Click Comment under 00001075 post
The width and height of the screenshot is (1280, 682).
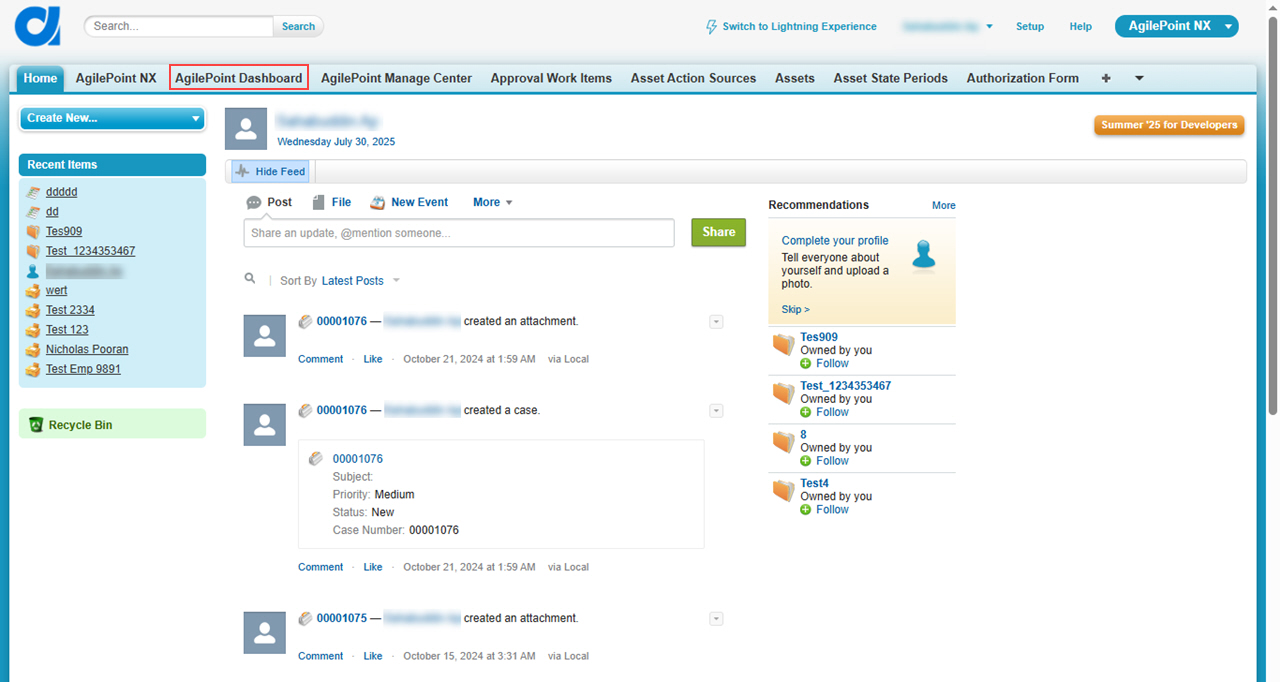[320, 656]
